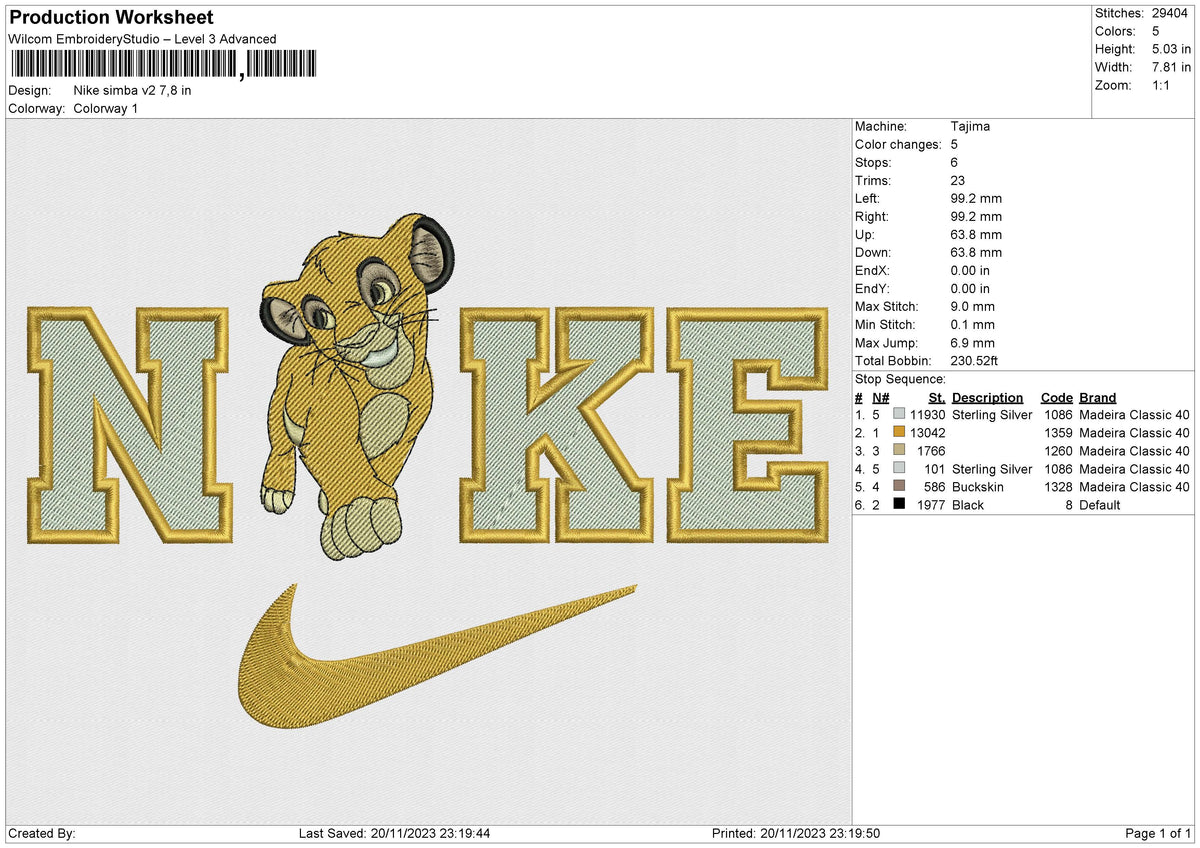Click the Machine value 'Tajima'
The width and height of the screenshot is (1200, 848).
pyautogui.click(x=970, y=127)
